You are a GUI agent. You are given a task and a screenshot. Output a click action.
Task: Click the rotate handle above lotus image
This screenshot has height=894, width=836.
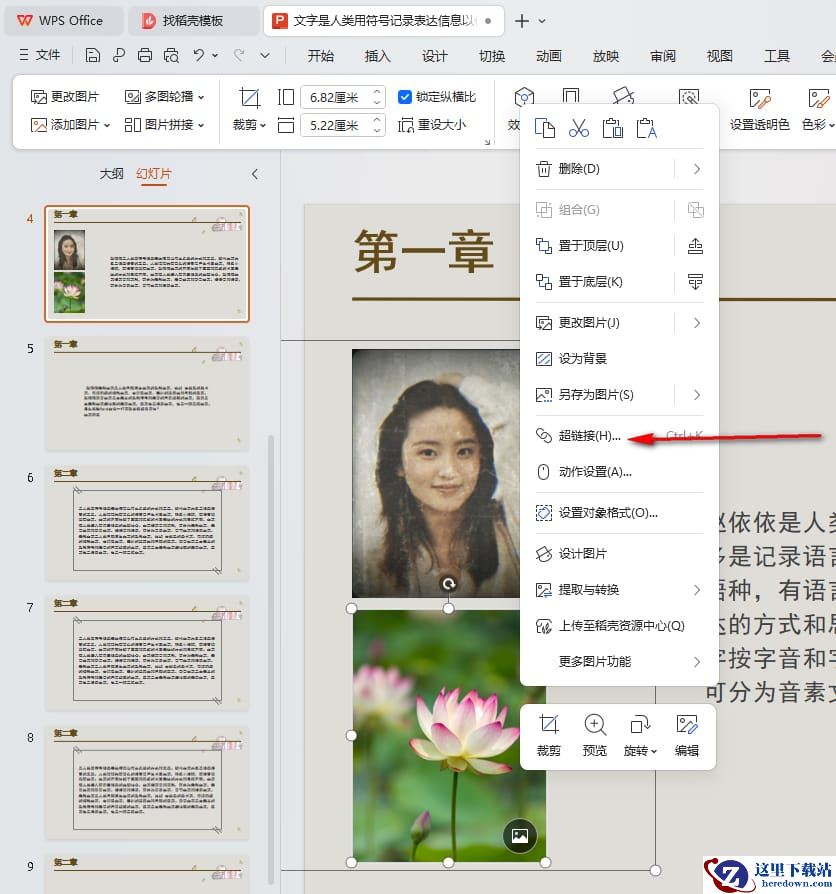point(449,583)
